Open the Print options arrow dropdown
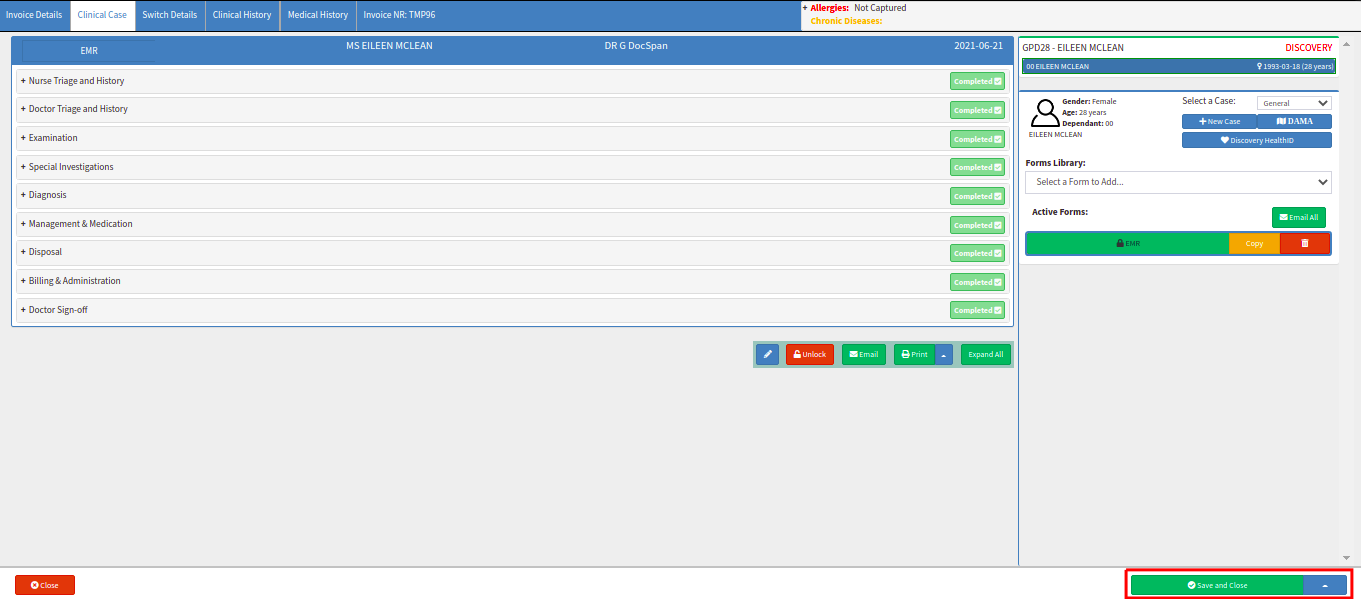 tap(944, 354)
